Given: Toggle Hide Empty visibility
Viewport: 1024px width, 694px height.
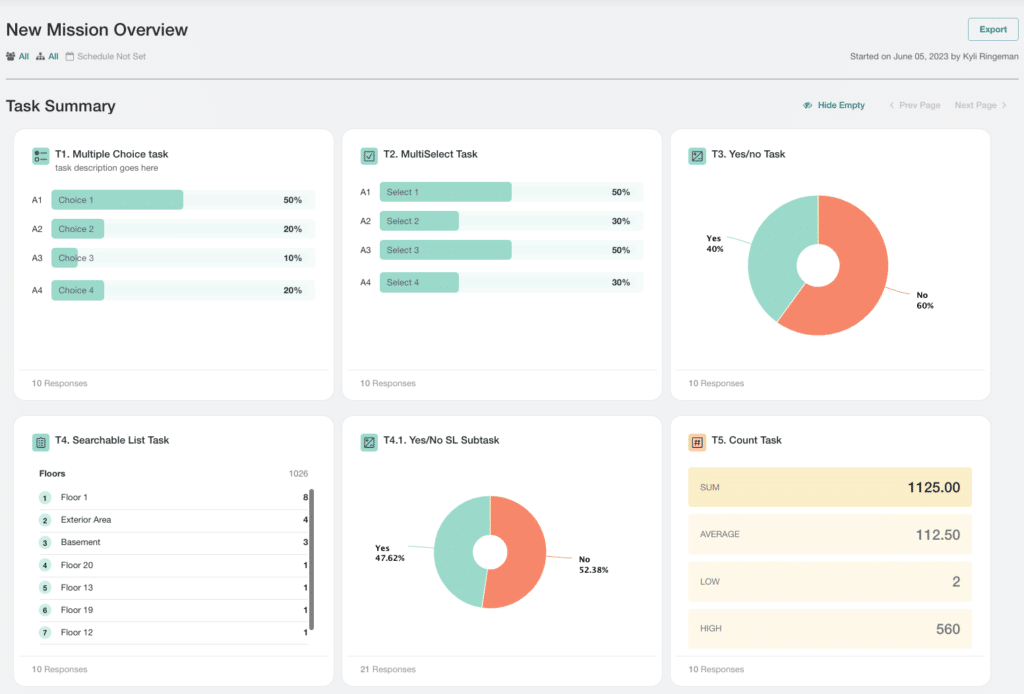Looking at the screenshot, I should tap(834, 105).
